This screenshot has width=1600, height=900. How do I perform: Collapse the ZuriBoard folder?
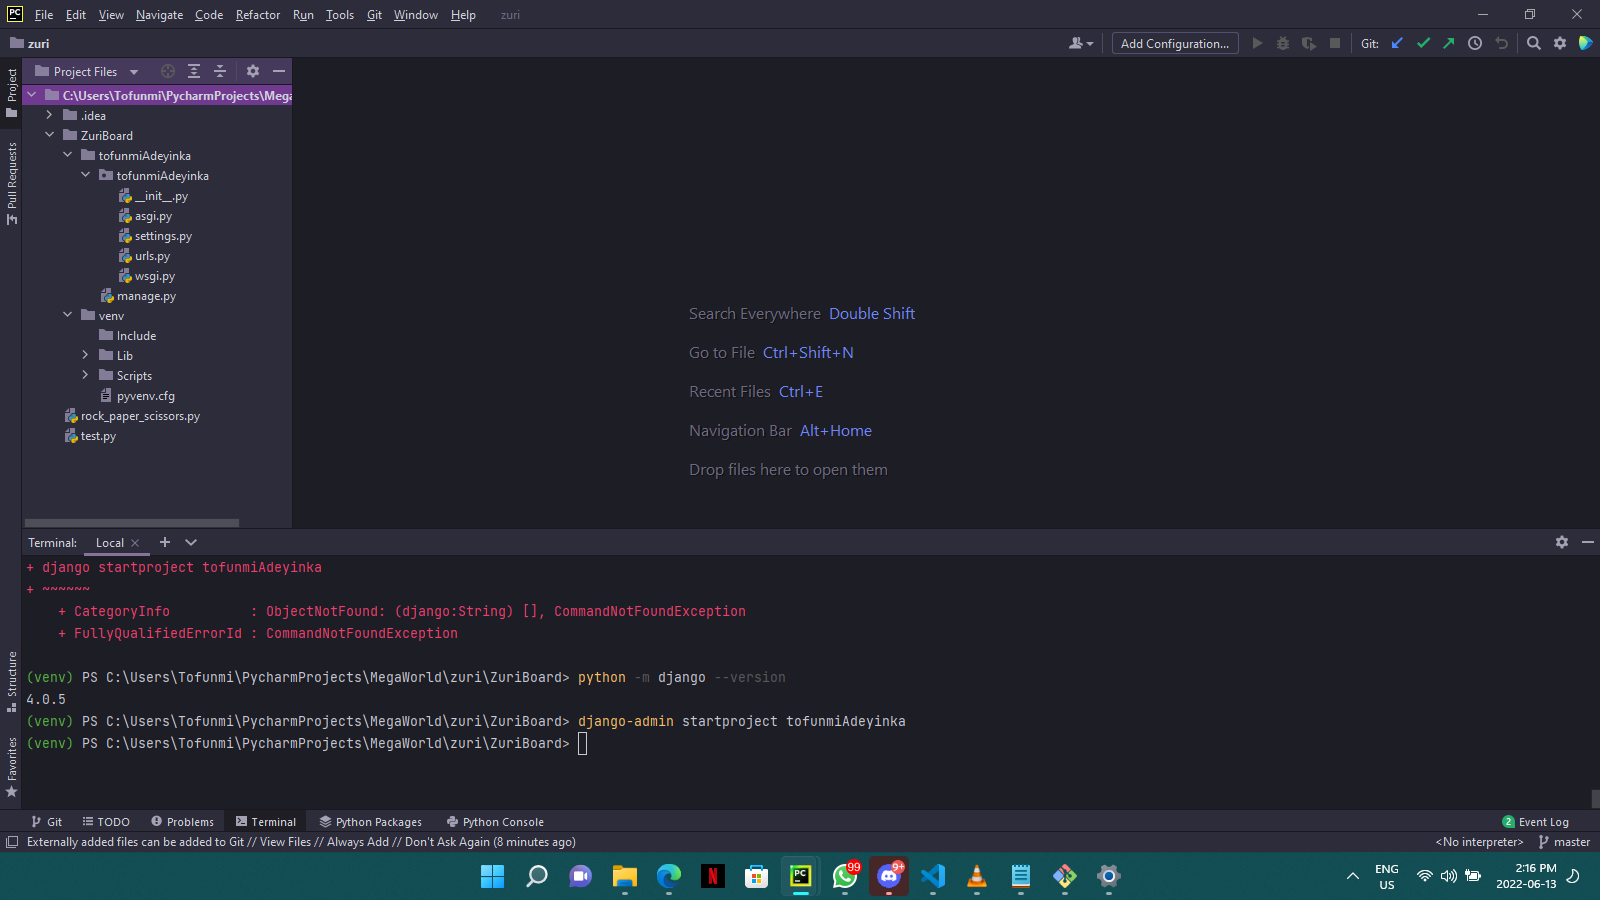[x=49, y=135]
